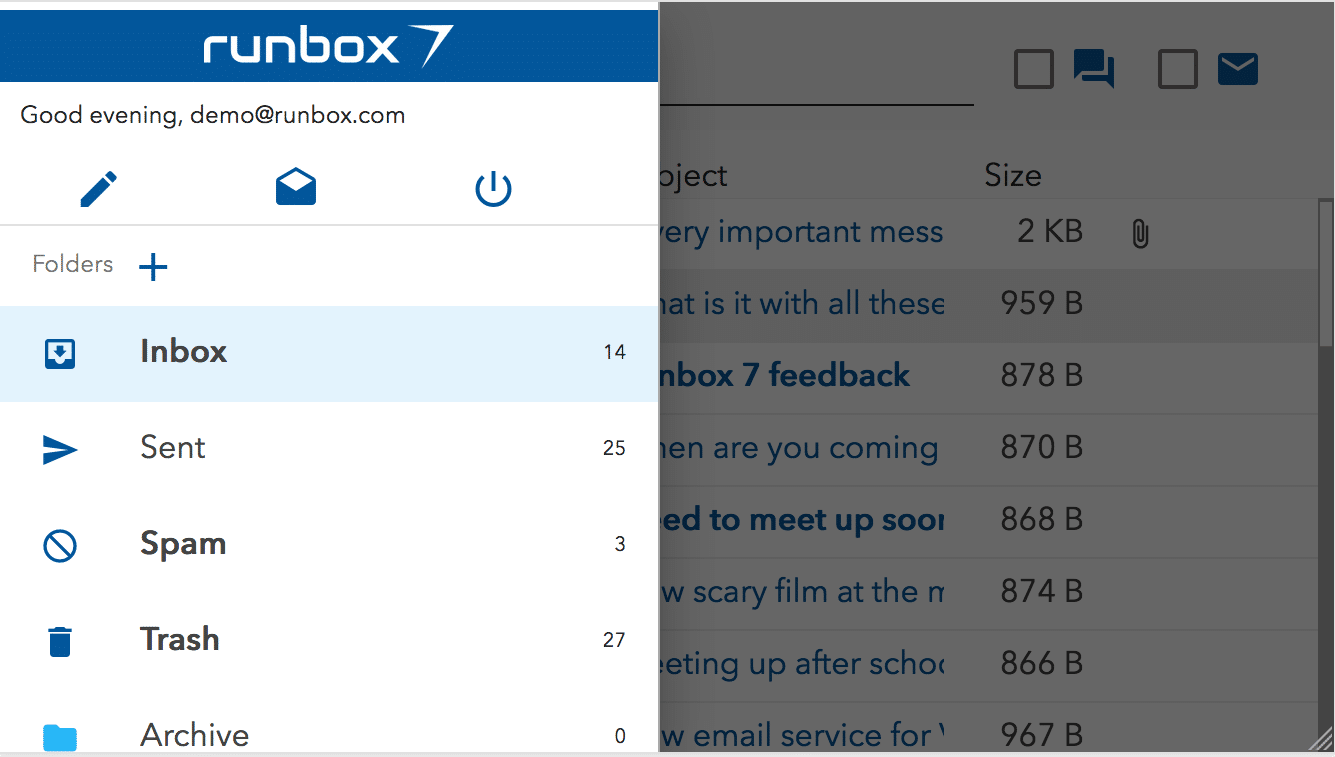
Task: Select the compose pencil icon
Action: pos(98,187)
